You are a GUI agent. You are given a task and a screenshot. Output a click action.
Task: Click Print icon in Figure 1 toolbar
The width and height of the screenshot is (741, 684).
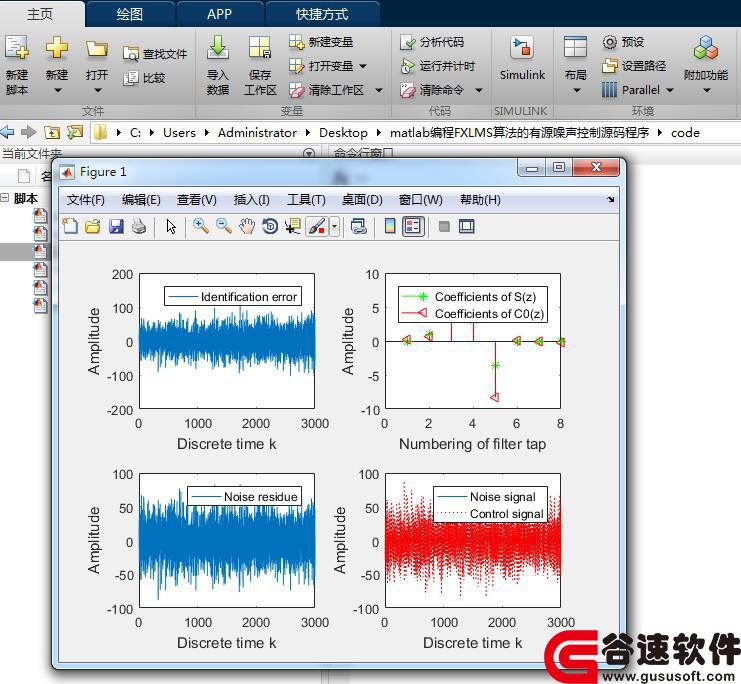(x=139, y=226)
